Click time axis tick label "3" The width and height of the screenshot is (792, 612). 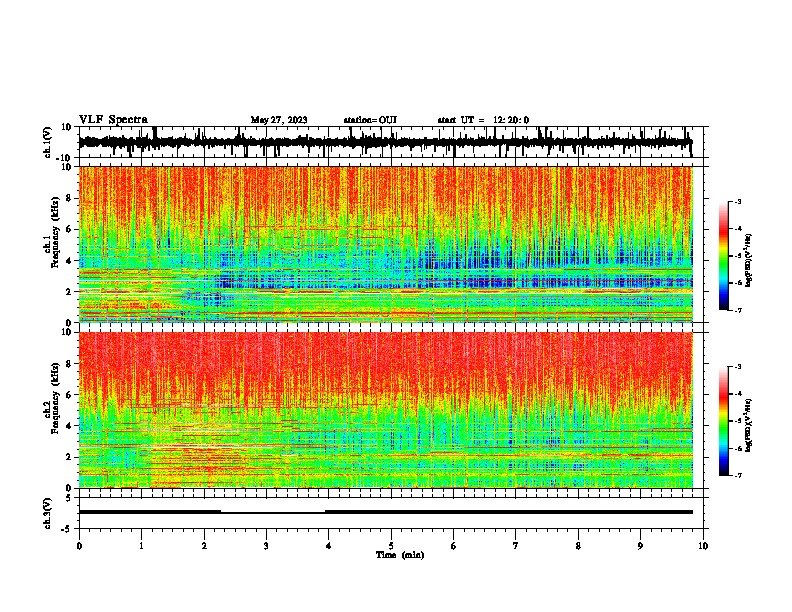266,546
